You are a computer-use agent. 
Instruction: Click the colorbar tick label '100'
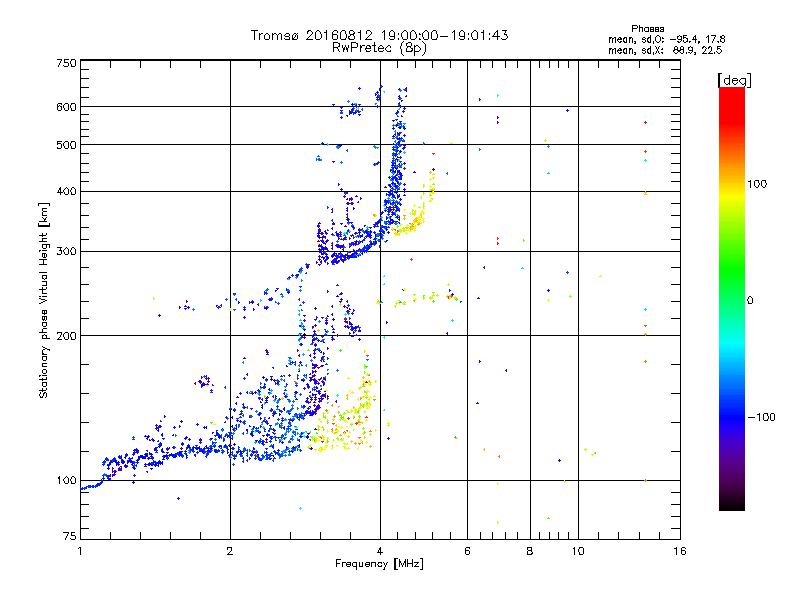point(757,184)
